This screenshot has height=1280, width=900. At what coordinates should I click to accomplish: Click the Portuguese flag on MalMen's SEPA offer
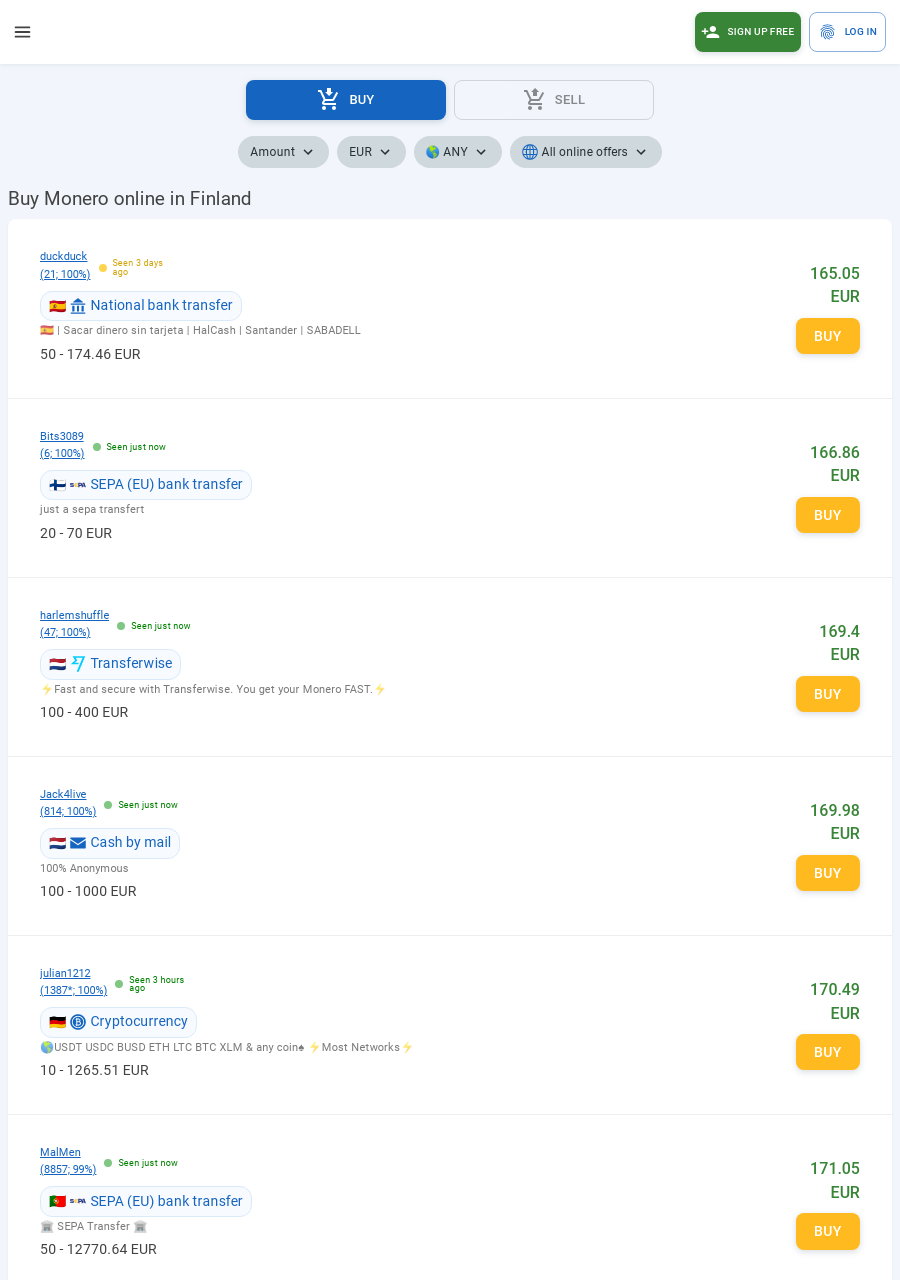coord(58,1201)
